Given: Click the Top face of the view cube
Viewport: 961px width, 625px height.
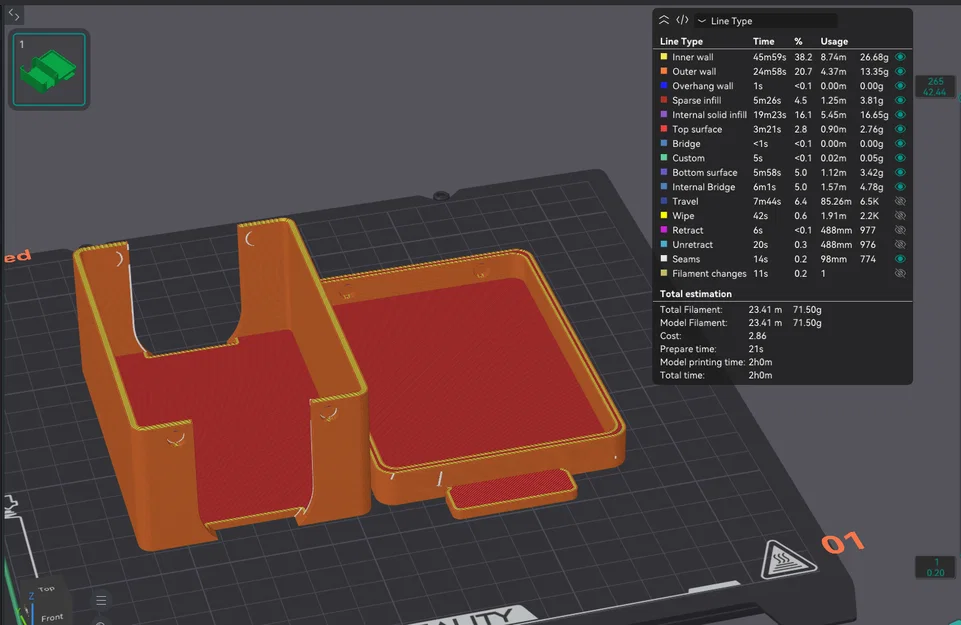Looking at the screenshot, I should [x=47, y=589].
